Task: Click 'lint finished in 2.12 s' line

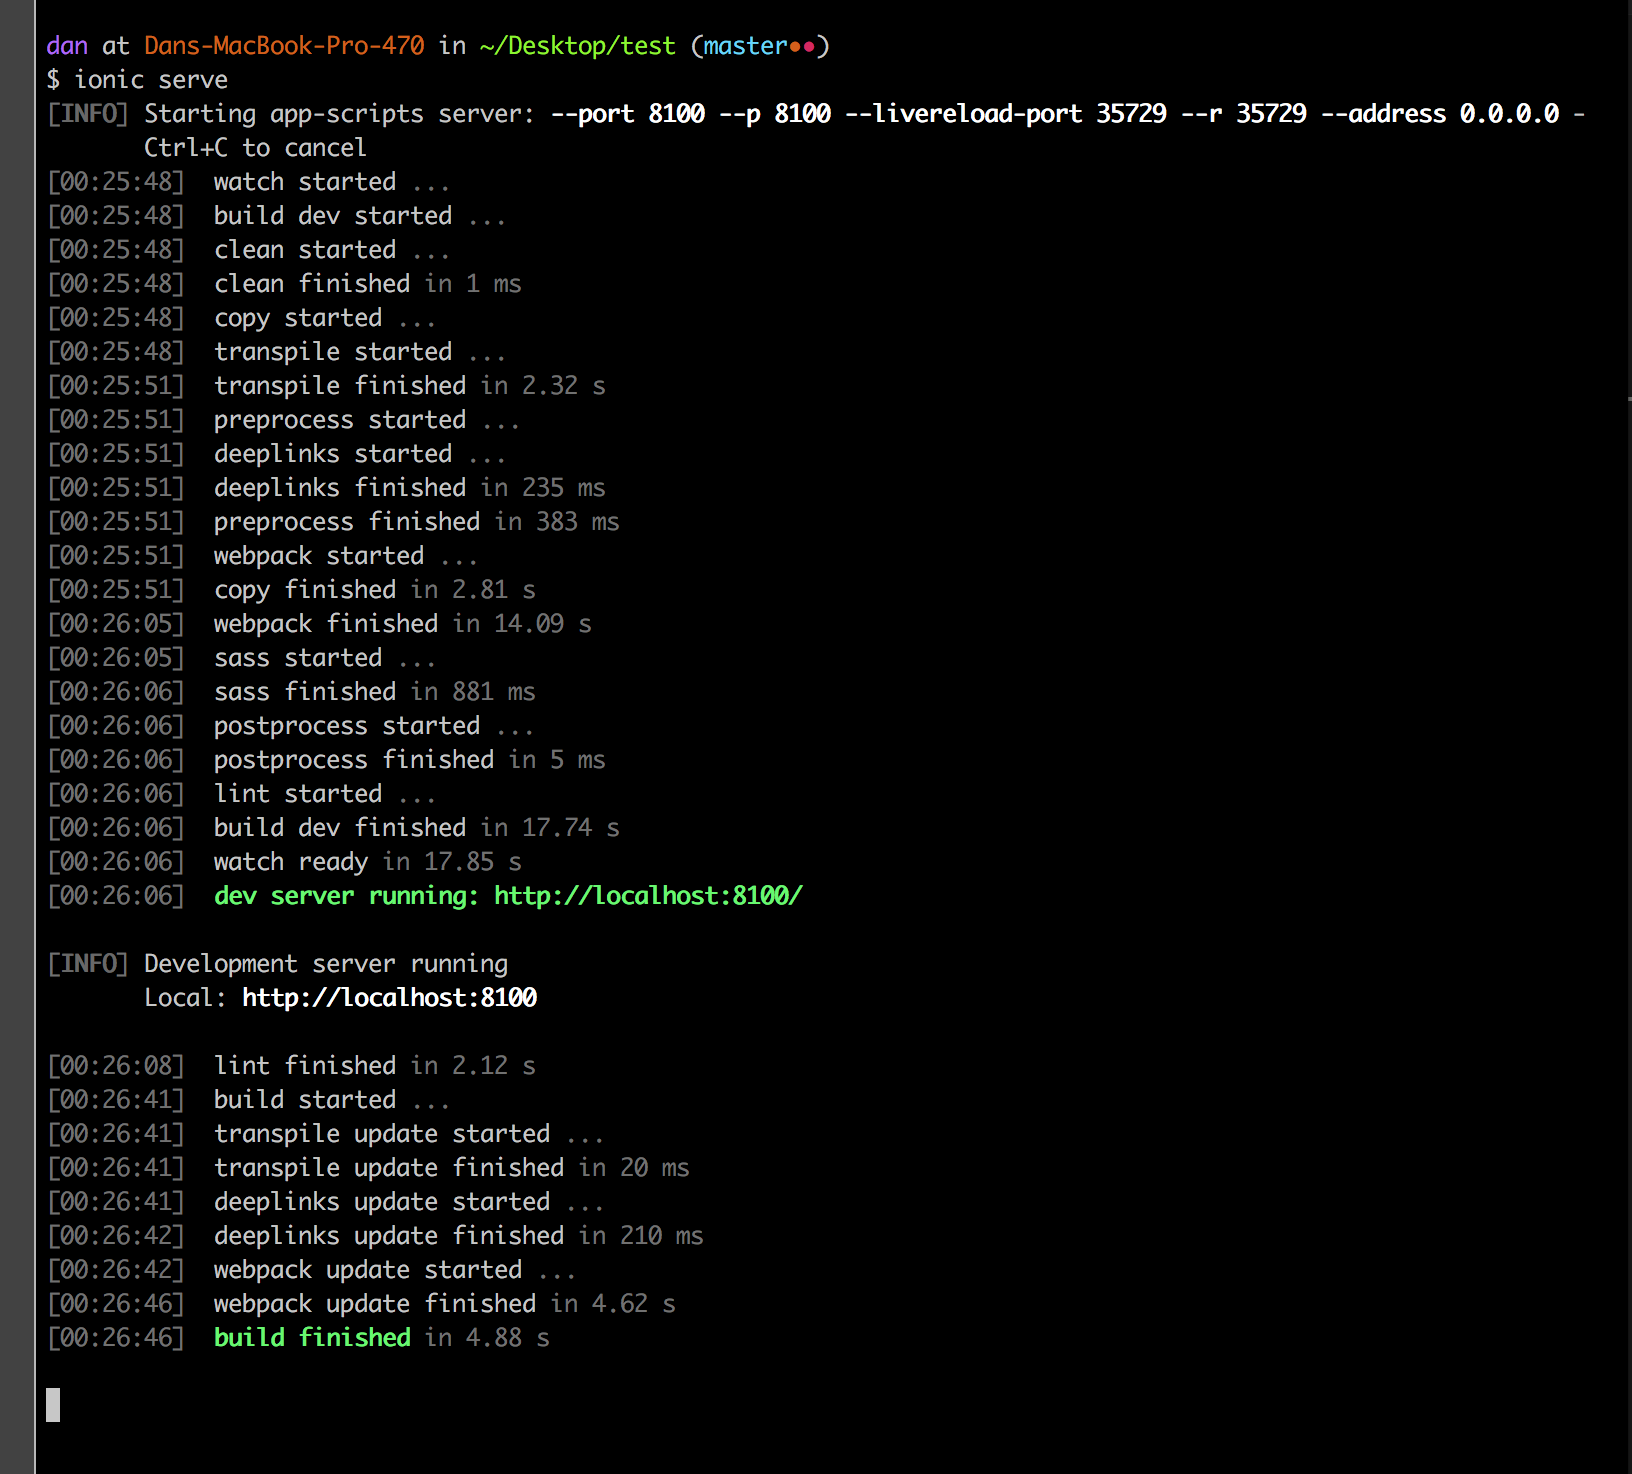Action: click(374, 1066)
